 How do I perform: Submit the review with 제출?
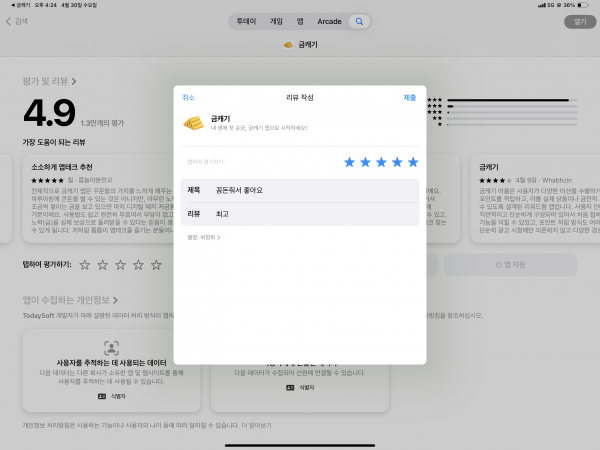pyautogui.click(x=409, y=98)
